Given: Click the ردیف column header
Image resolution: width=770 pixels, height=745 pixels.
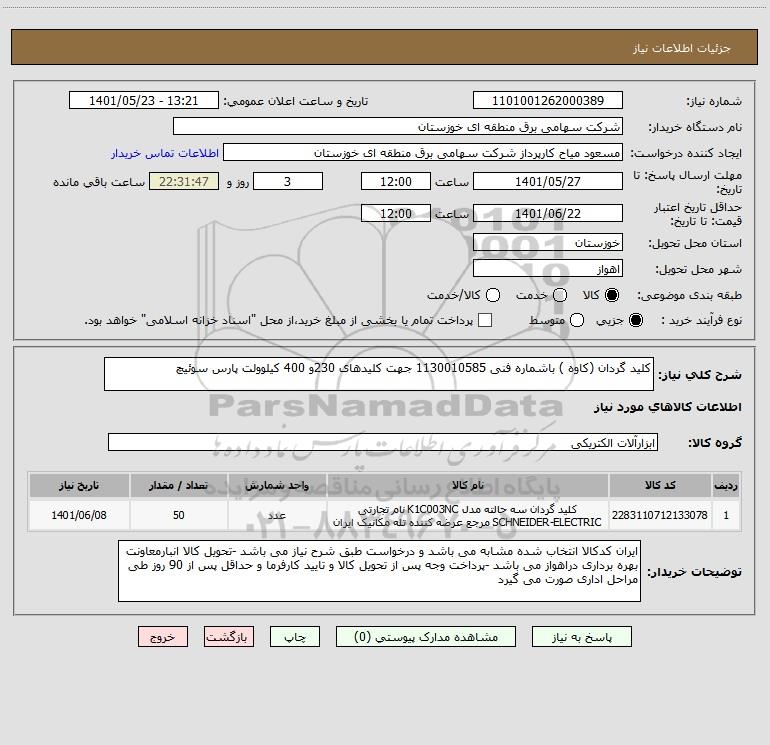Looking at the screenshot, I should [x=726, y=485].
